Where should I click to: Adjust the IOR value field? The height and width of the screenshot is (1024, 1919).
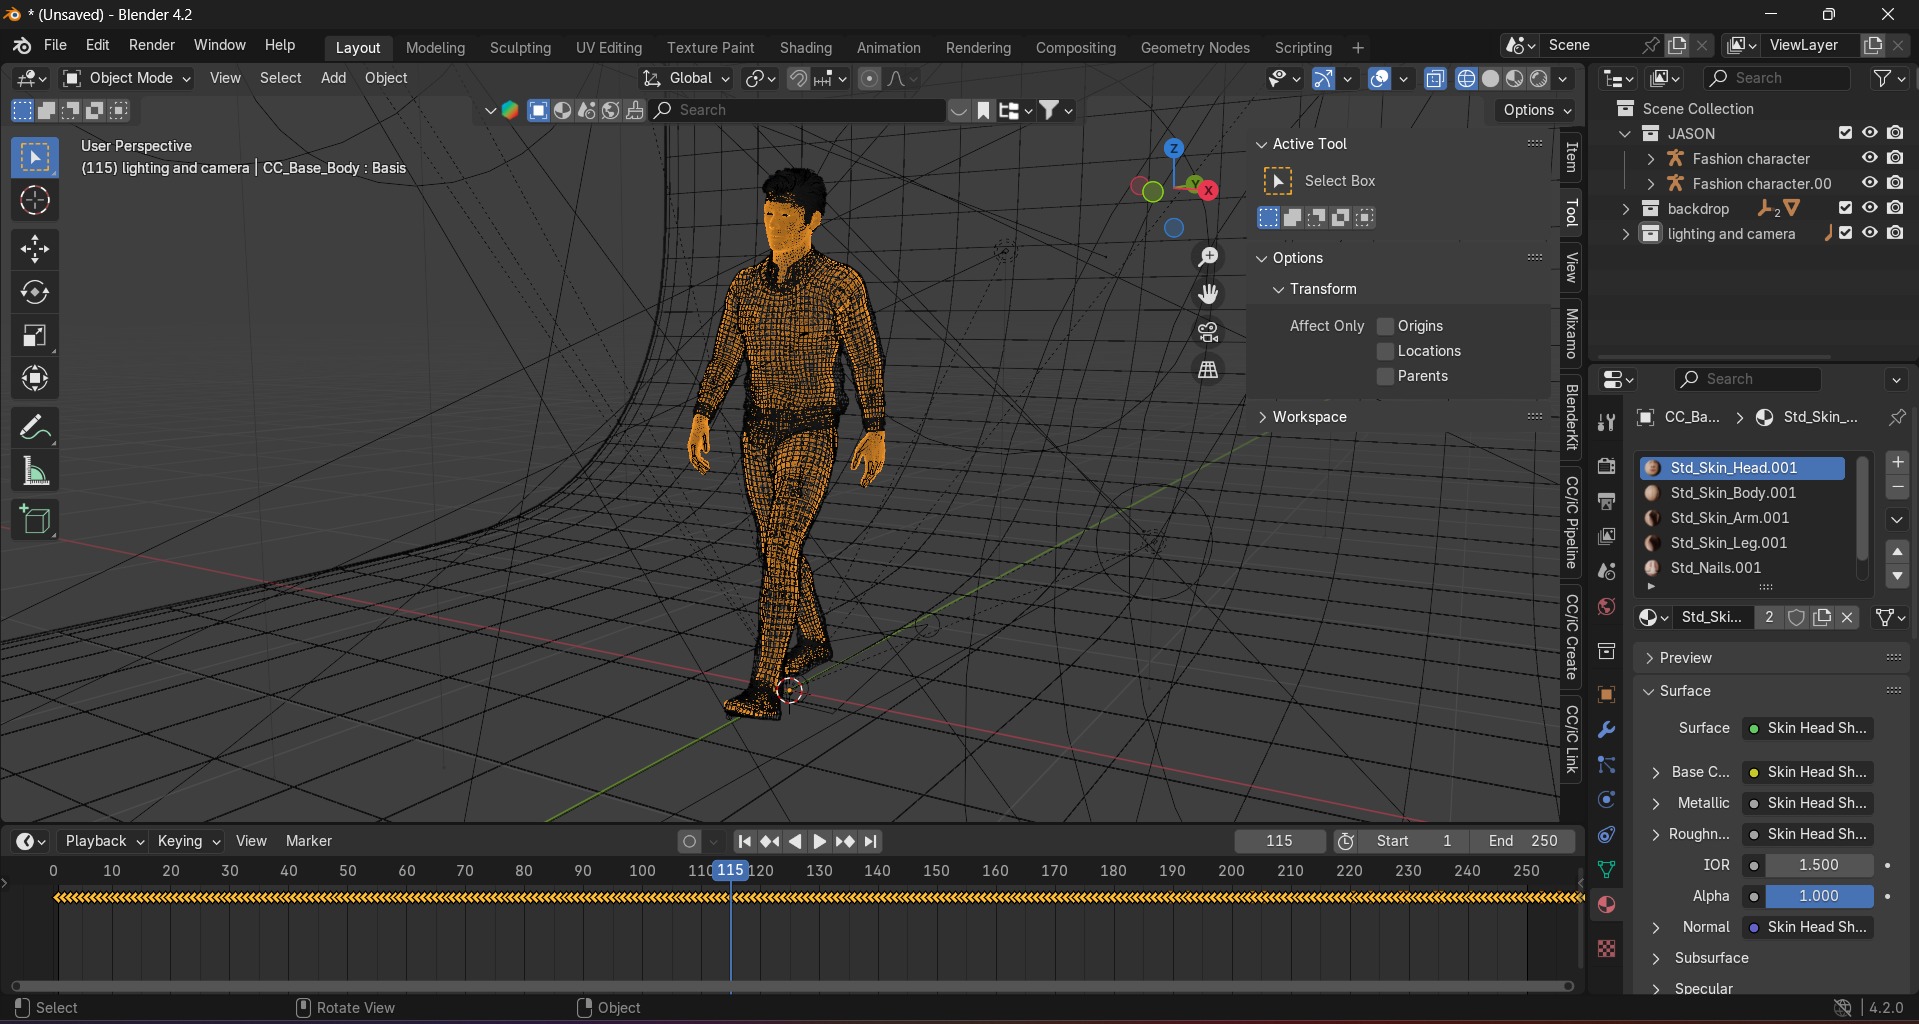click(x=1819, y=865)
